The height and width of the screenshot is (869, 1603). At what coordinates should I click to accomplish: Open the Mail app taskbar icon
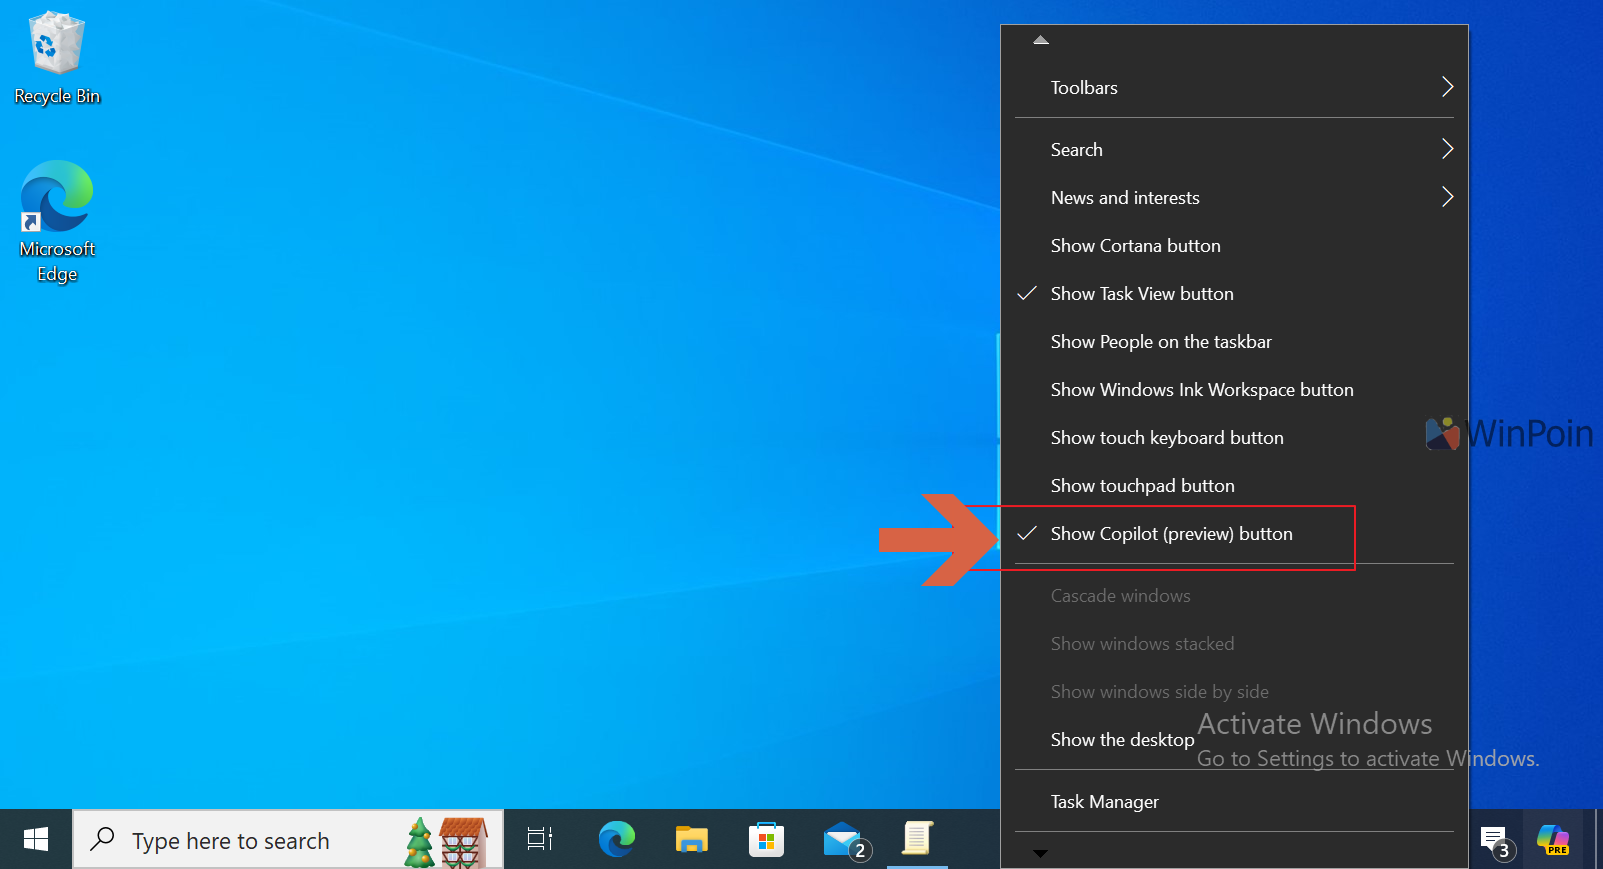[843, 840]
